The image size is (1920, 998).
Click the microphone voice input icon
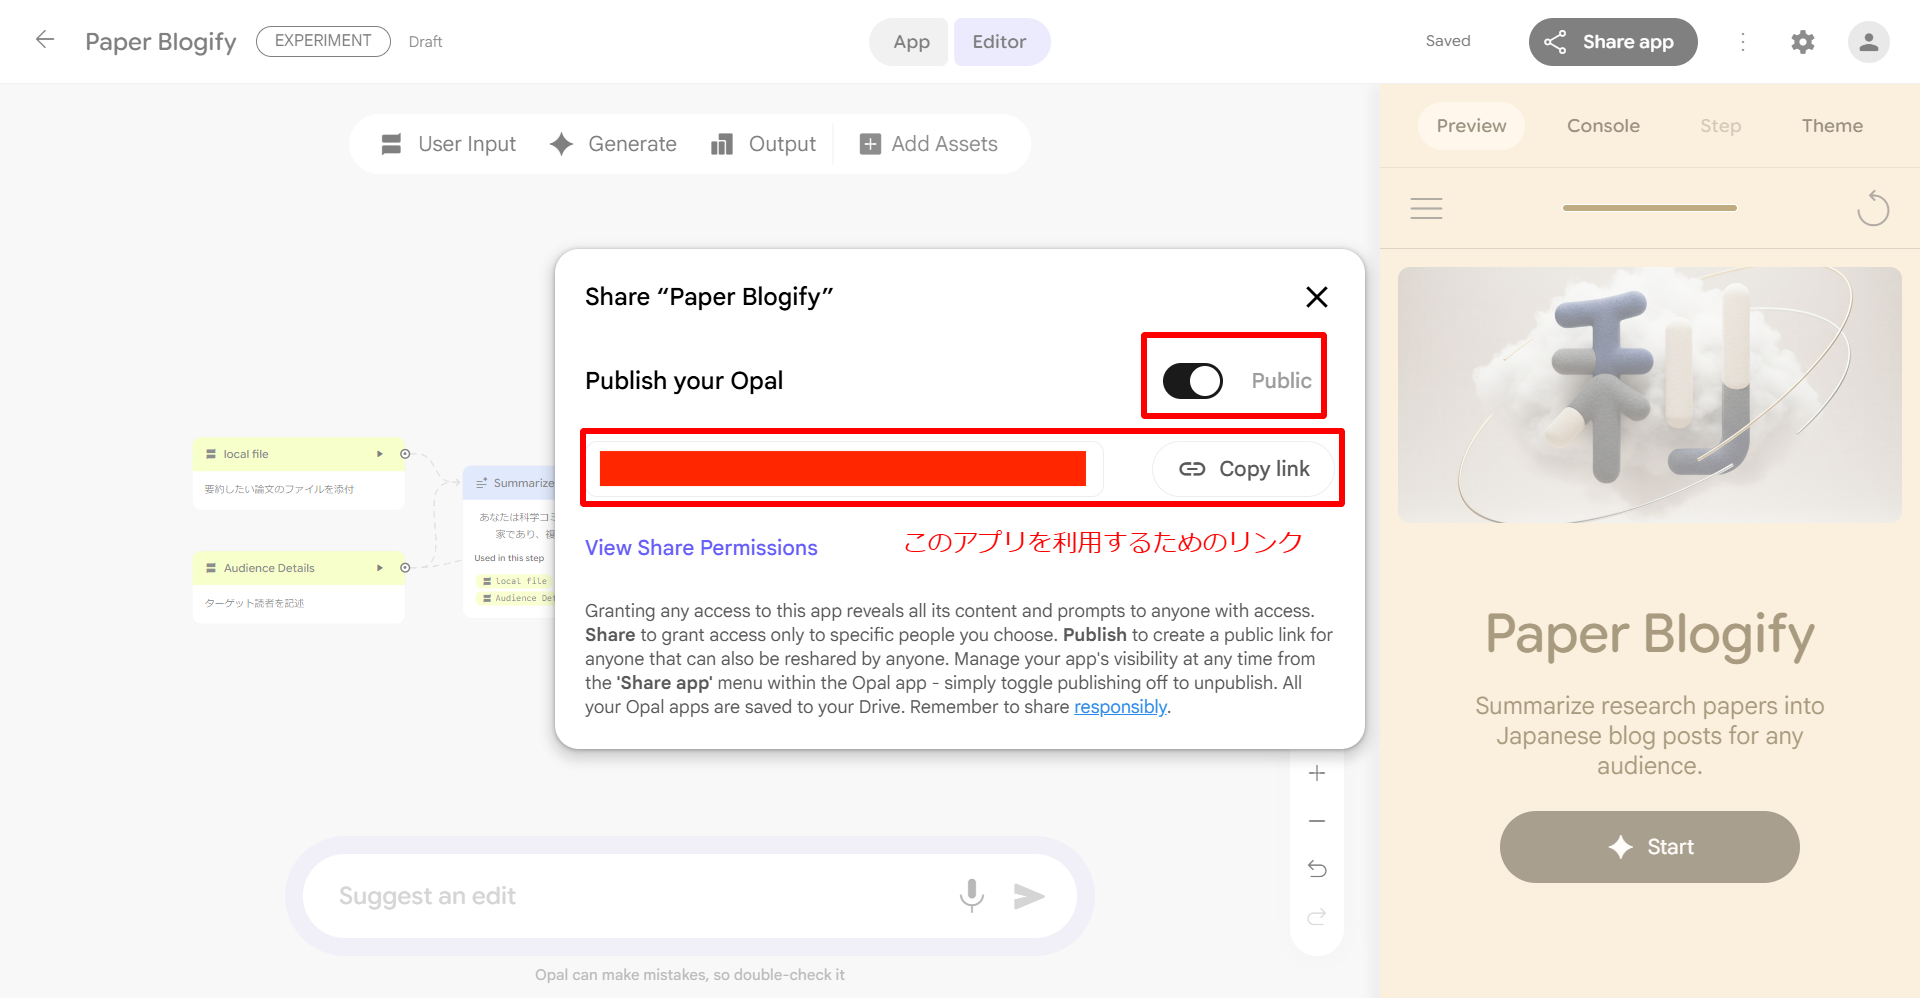[971, 895]
